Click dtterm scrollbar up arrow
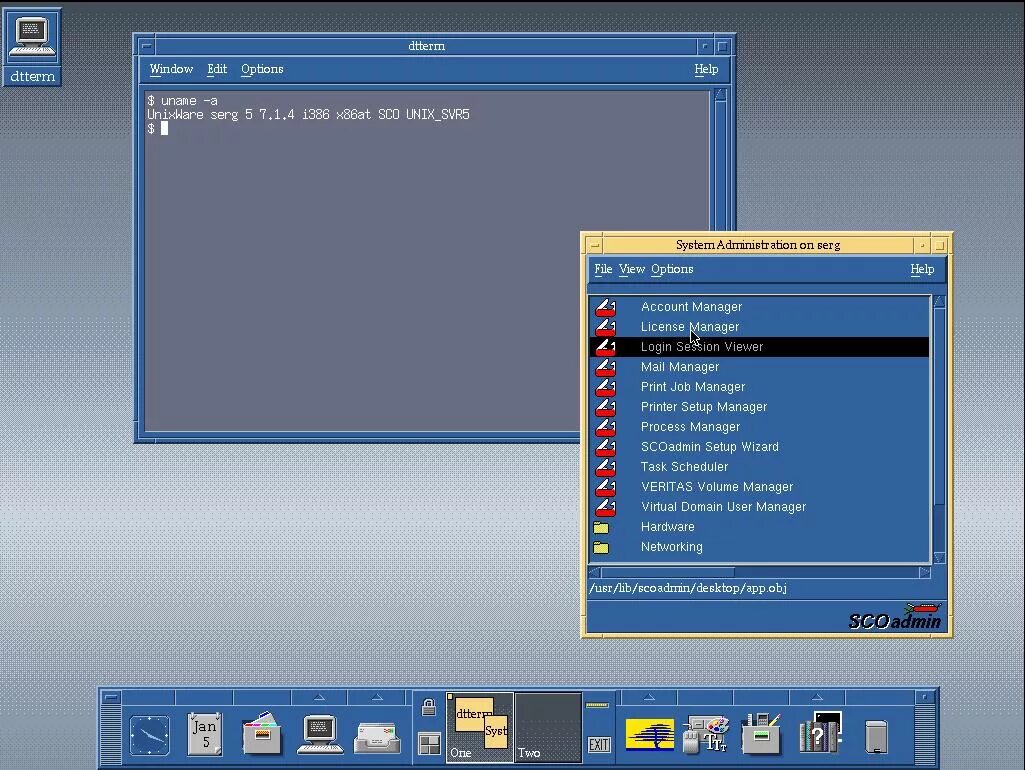 click(720, 95)
